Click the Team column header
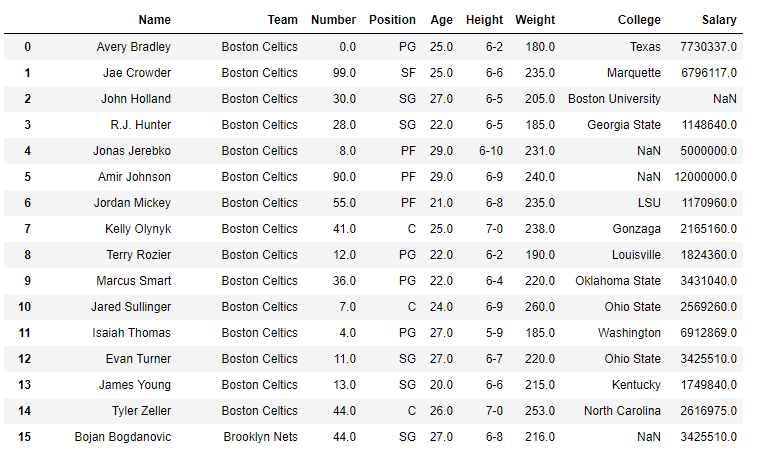 pos(282,20)
